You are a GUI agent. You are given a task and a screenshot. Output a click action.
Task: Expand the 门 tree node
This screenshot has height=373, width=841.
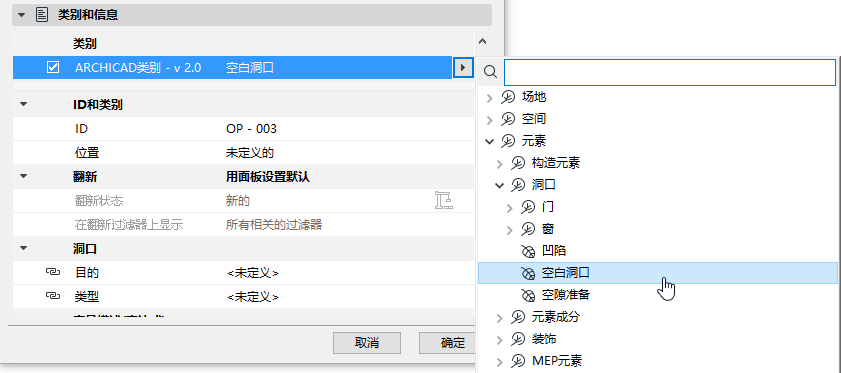pyautogui.click(x=510, y=208)
